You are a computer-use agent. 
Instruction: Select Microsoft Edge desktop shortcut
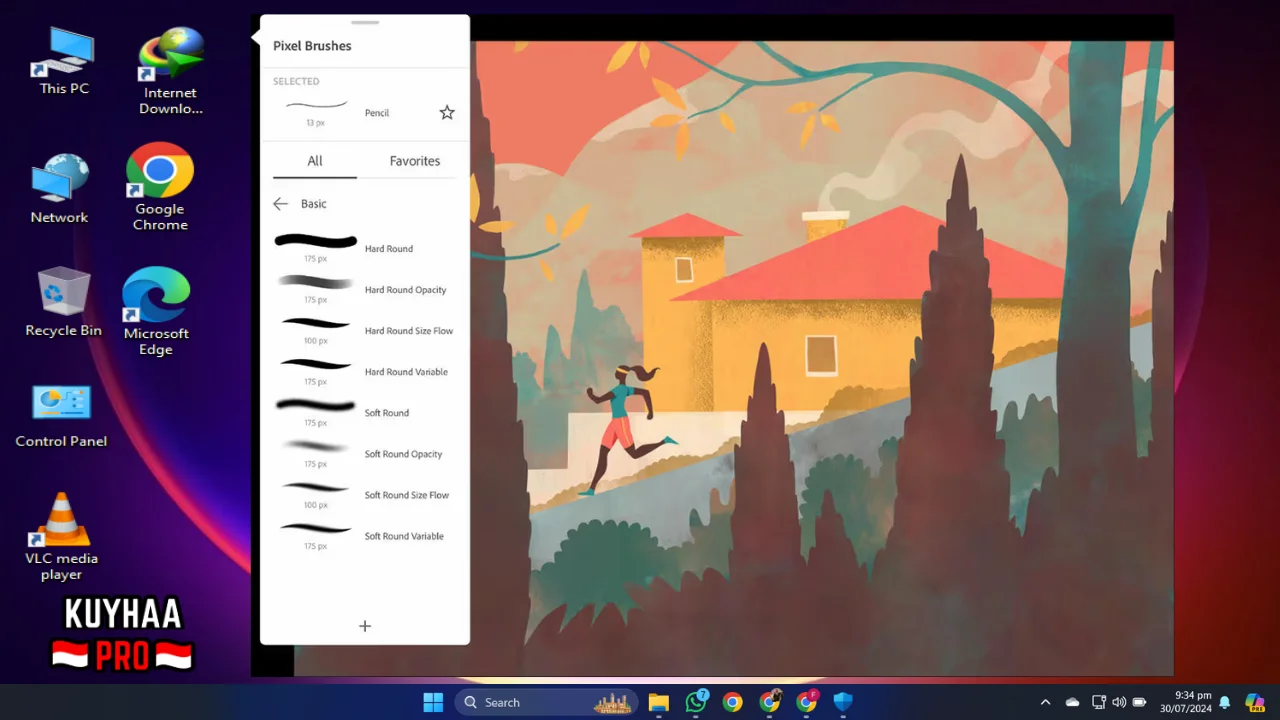pos(156,312)
